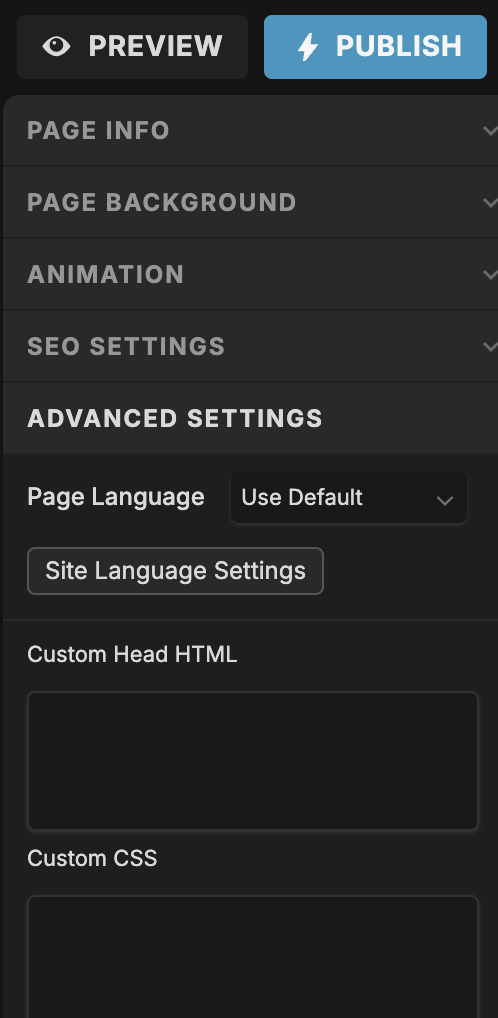Expand SEO Settings chevron arrow
This screenshot has width=498, height=1018.
point(490,347)
